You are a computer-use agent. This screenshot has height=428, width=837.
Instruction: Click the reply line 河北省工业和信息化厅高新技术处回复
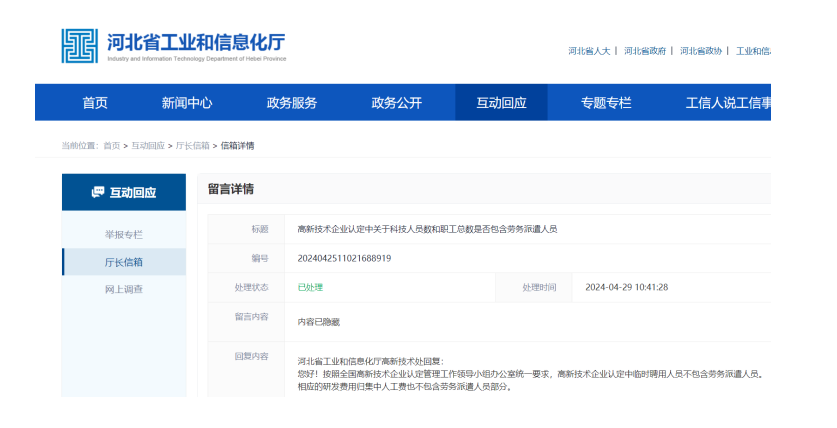370,361
